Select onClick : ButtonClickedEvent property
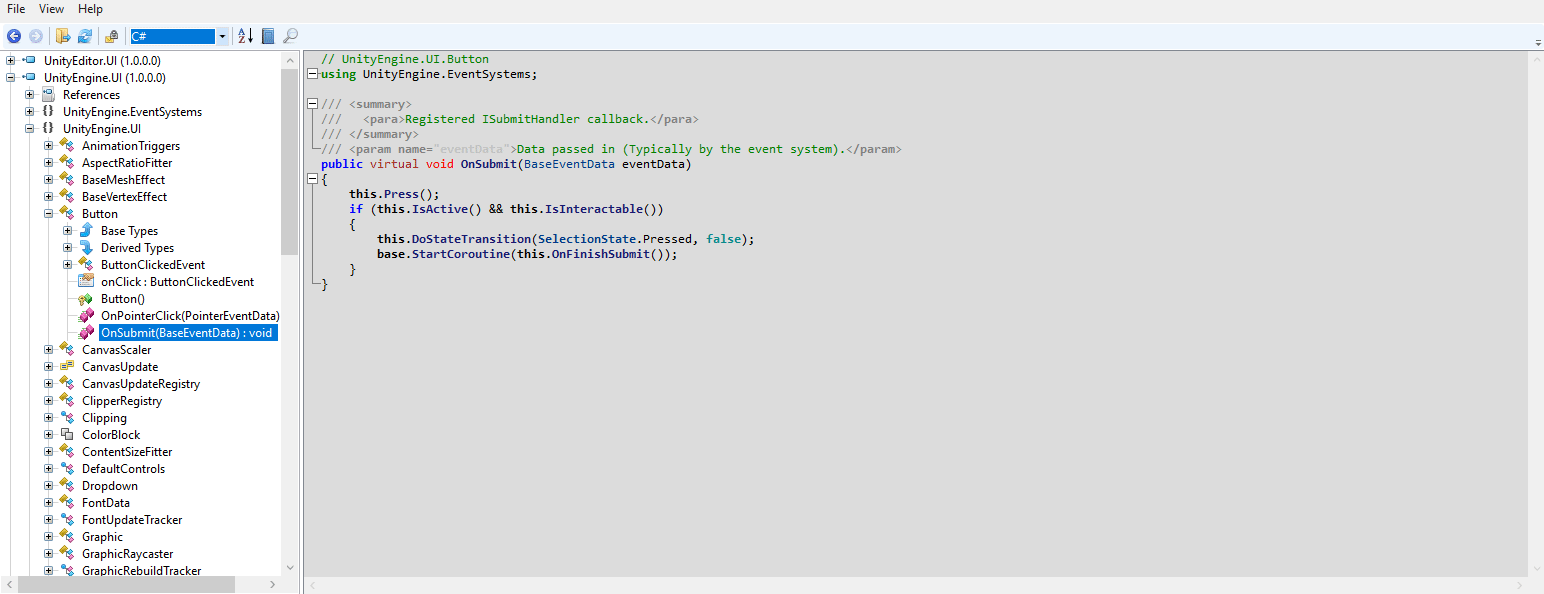Image resolution: width=1544 pixels, height=594 pixels. (x=178, y=282)
